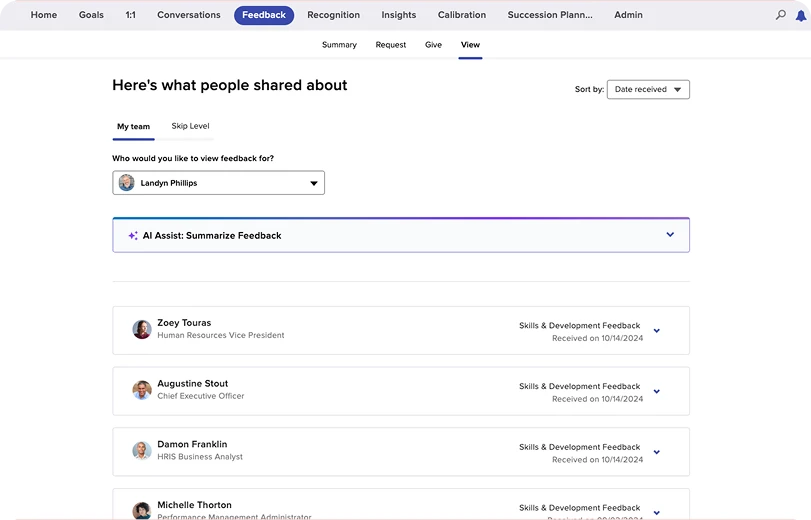Expand AI Assist: Summarize Feedback panel

tap(670, 235)
